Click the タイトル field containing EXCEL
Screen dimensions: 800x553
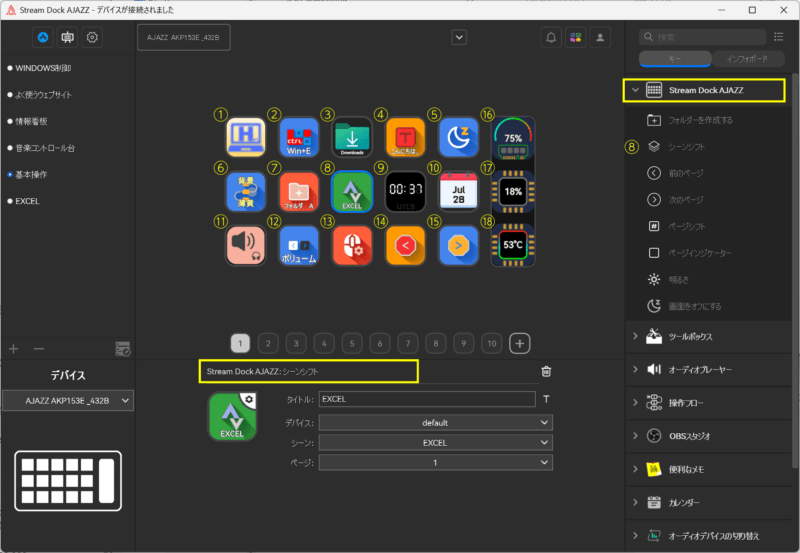(x=427, y=399)
